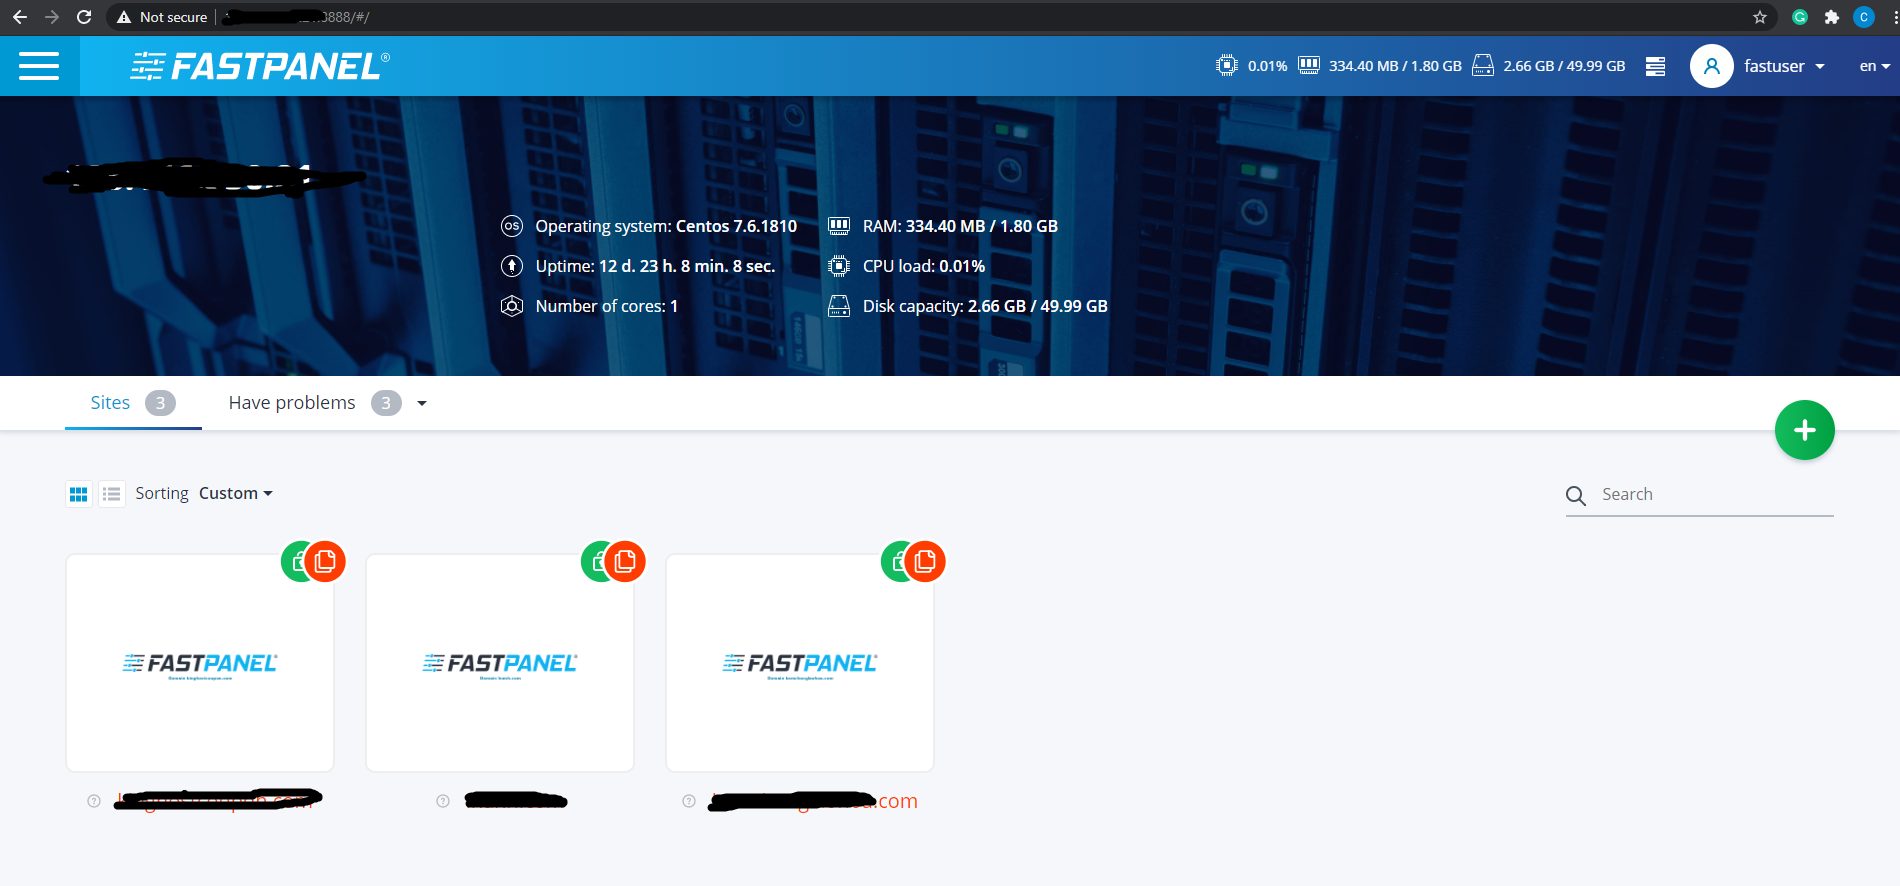Screen dimensions: 1900x886
Task: Open the Sorting Custom dropdown
Action: pyautogui.click(x=235, y=493)
